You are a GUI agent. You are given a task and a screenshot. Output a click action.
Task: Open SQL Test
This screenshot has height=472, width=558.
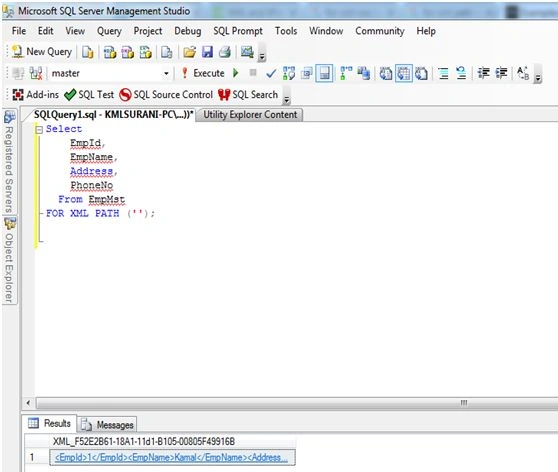click(x=89, y=95)
